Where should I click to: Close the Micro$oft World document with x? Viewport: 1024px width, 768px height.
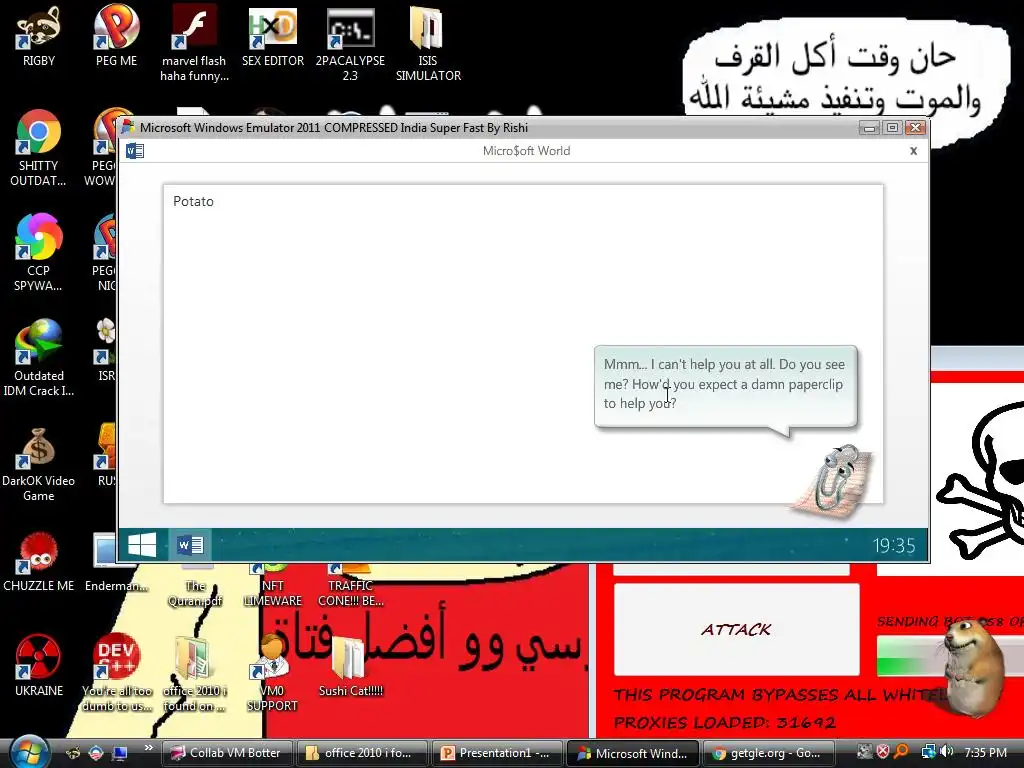913,151
